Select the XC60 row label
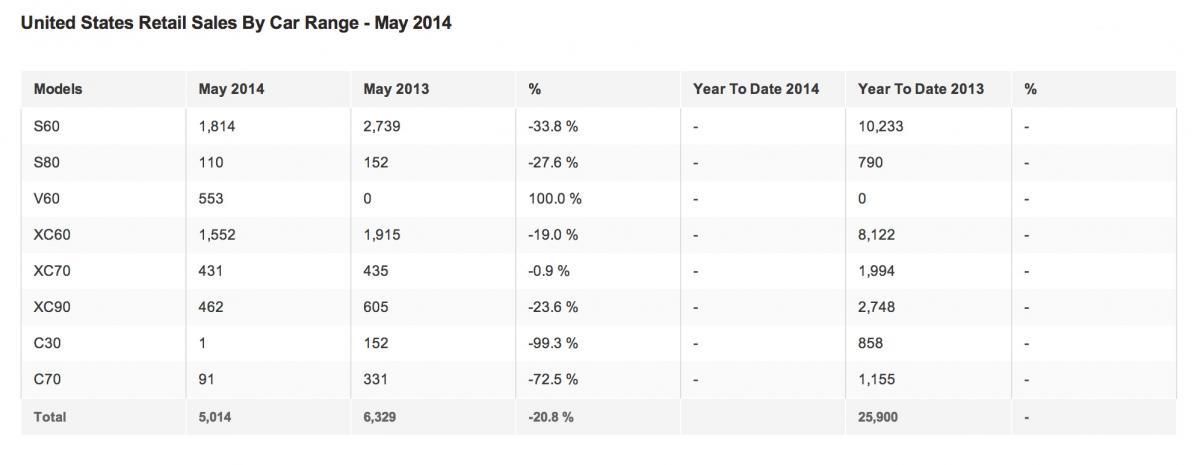Screen dimensions: 1200x465 coord(51,235)
